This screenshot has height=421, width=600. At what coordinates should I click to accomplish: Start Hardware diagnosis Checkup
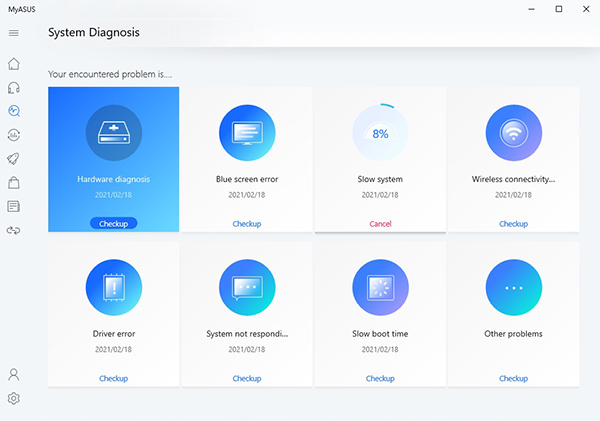(x=114, y=224)
